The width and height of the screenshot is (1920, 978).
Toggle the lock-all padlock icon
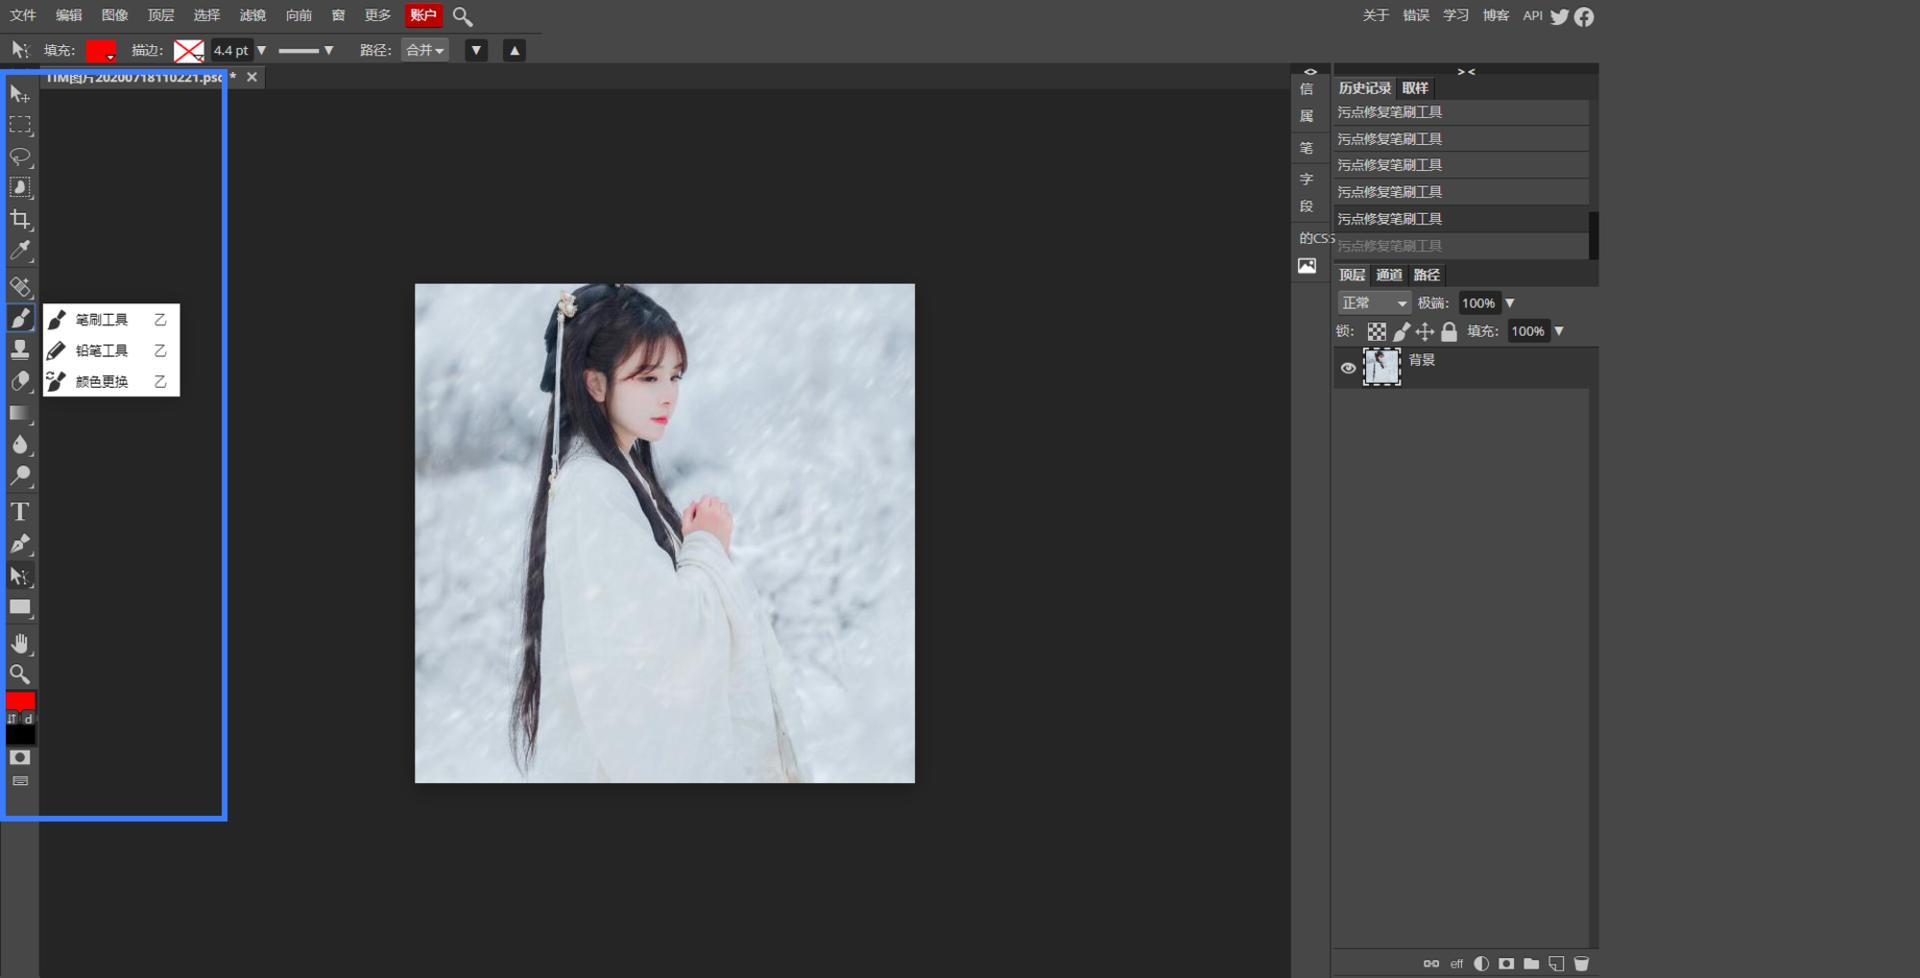click(x=1449, y=331)
